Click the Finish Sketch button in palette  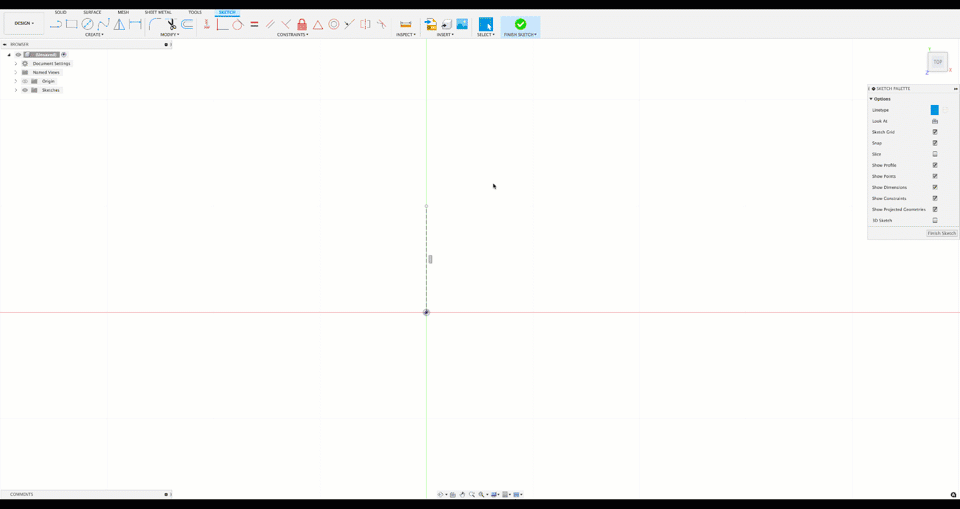tap(942, 233)
